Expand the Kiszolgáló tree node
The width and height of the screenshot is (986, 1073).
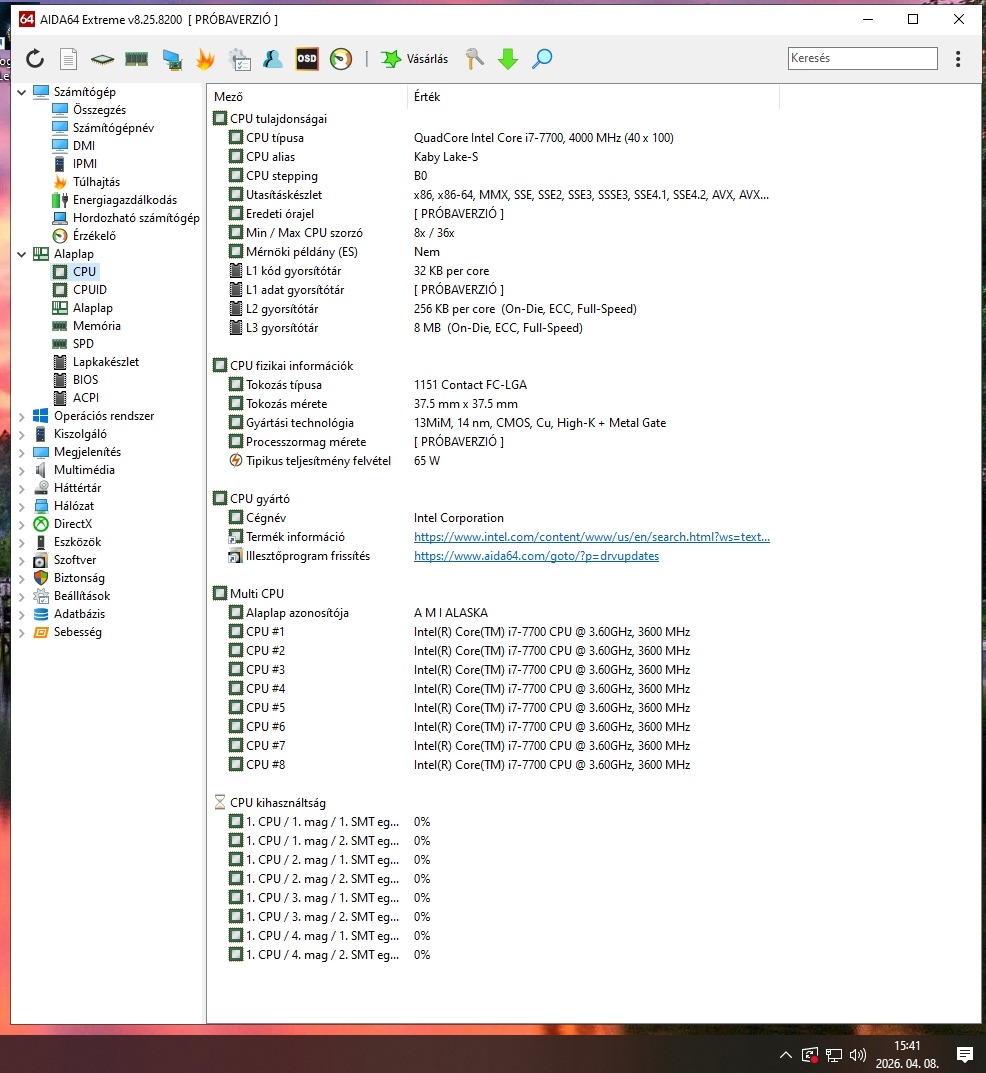[21, 434]
